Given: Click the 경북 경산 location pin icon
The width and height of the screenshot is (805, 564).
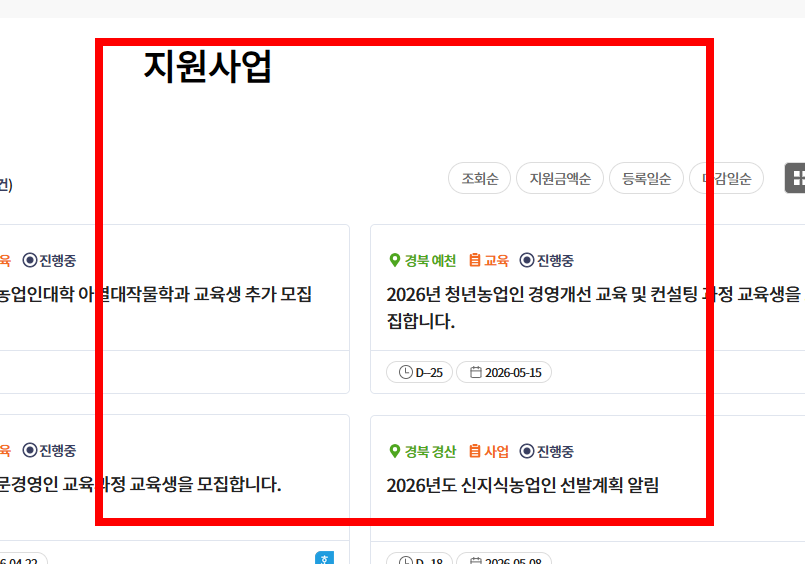Looking at the screenshot, I should click(395, 451).
